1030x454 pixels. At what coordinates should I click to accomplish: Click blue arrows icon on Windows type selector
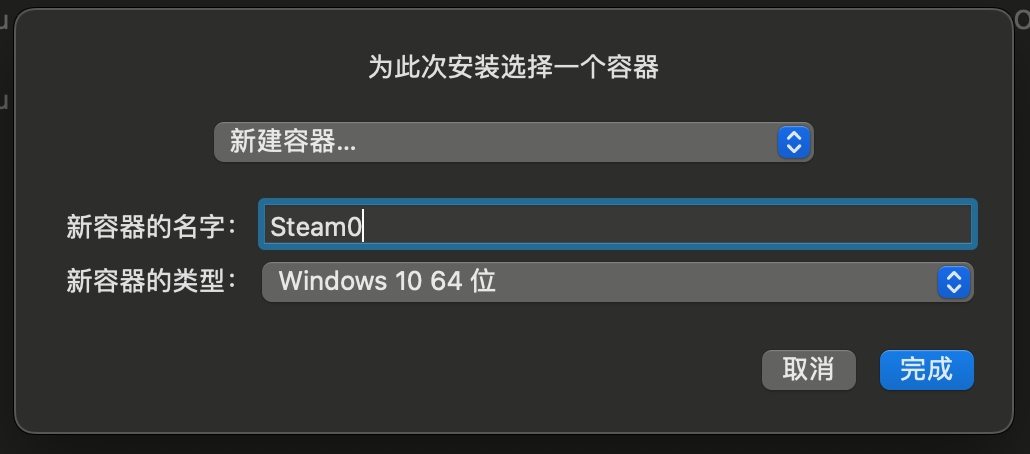pos(953,282)
